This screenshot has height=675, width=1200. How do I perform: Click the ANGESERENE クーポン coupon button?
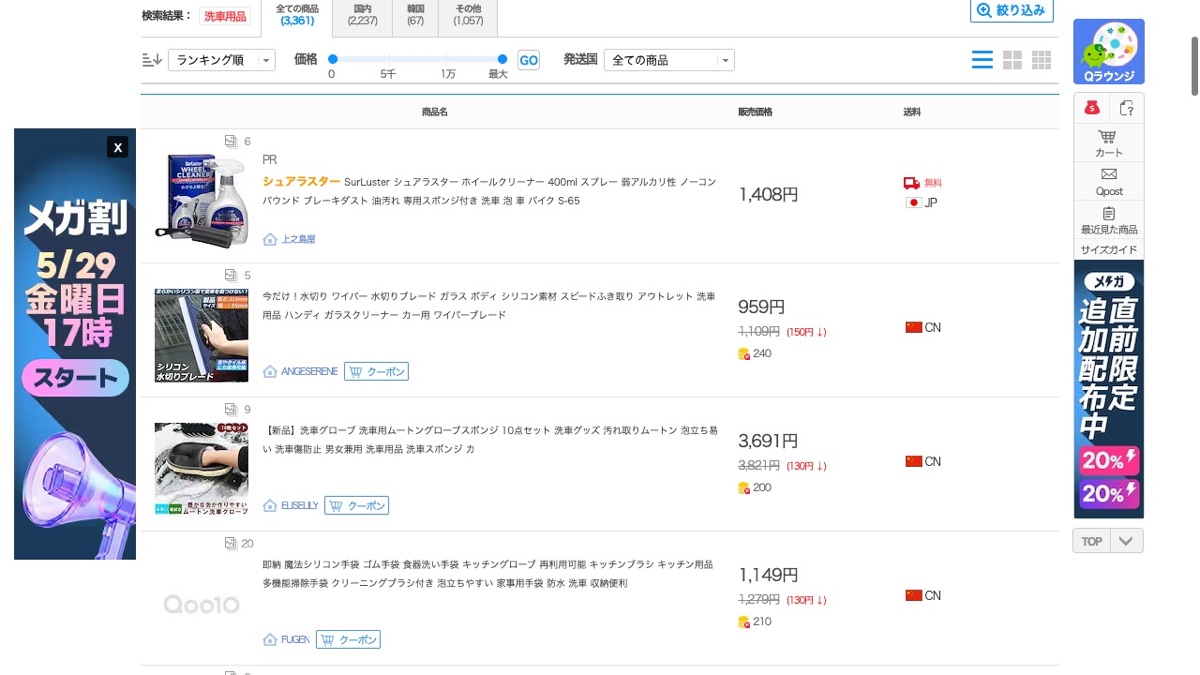pyautogui.click(x=376, y=371)
